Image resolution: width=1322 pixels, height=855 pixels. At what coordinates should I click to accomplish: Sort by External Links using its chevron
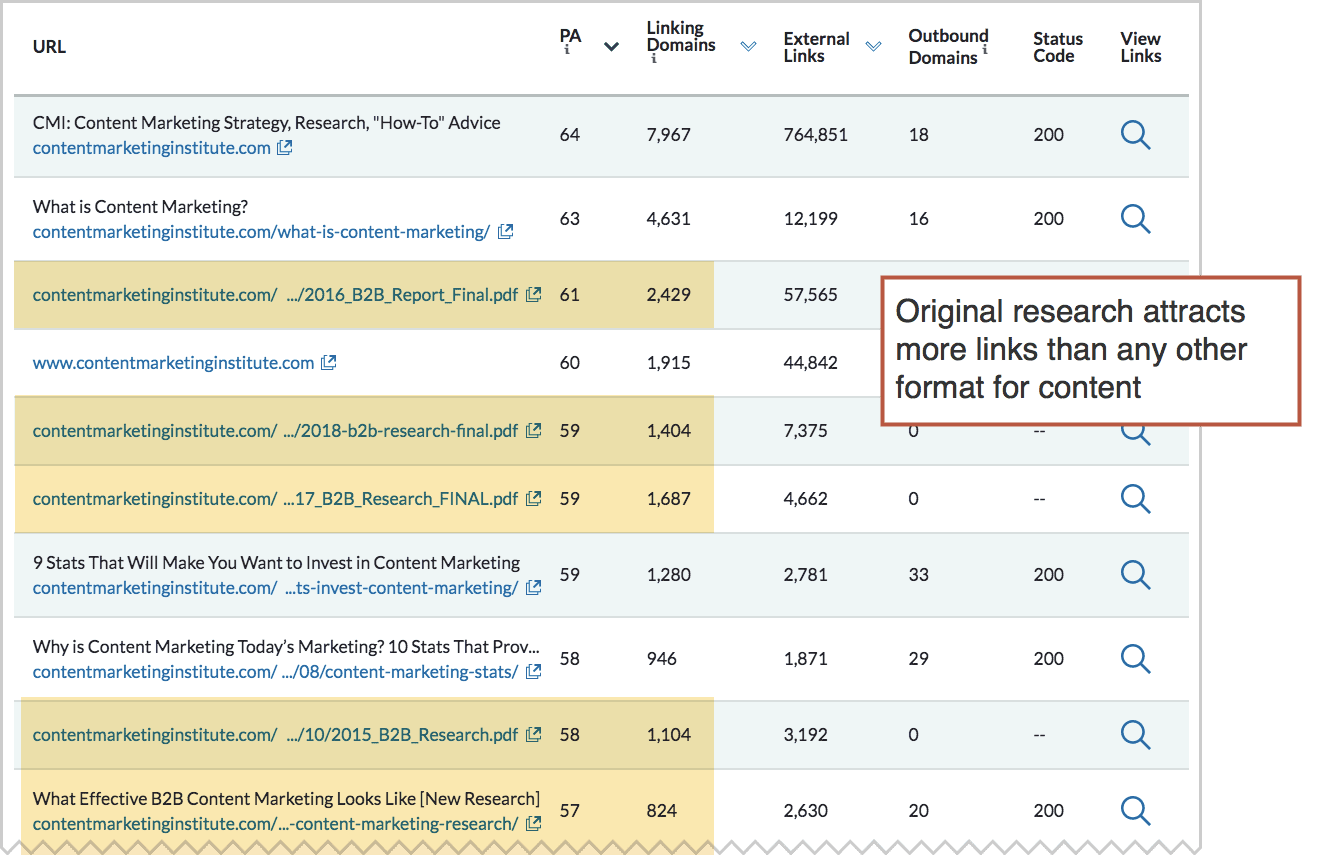pos(873,47)
